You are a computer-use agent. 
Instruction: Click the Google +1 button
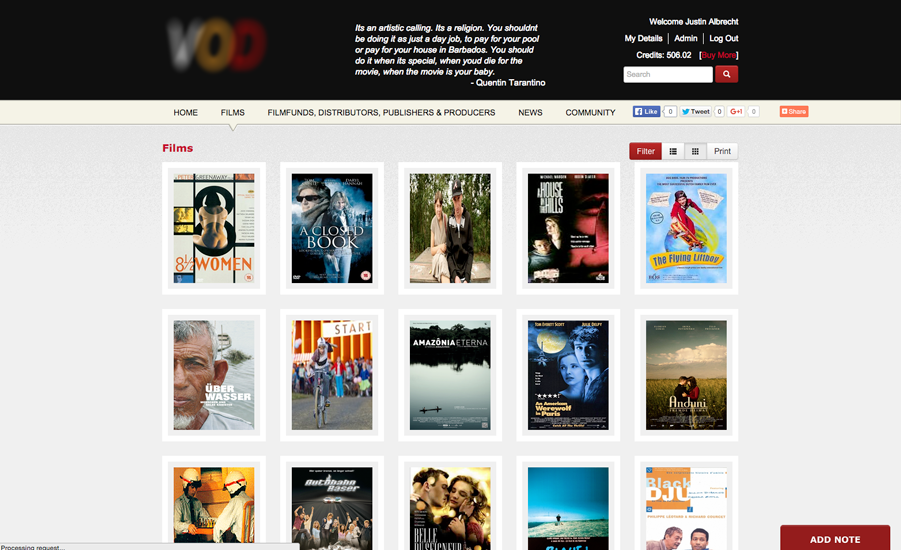click(x=736, y=111)
